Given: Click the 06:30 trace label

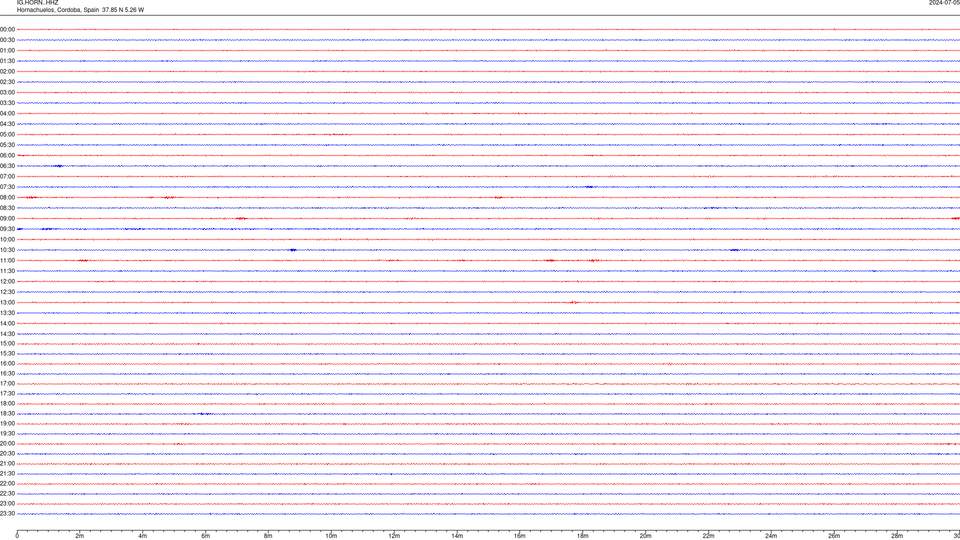Looking at the screenshot, I should 7,166.
